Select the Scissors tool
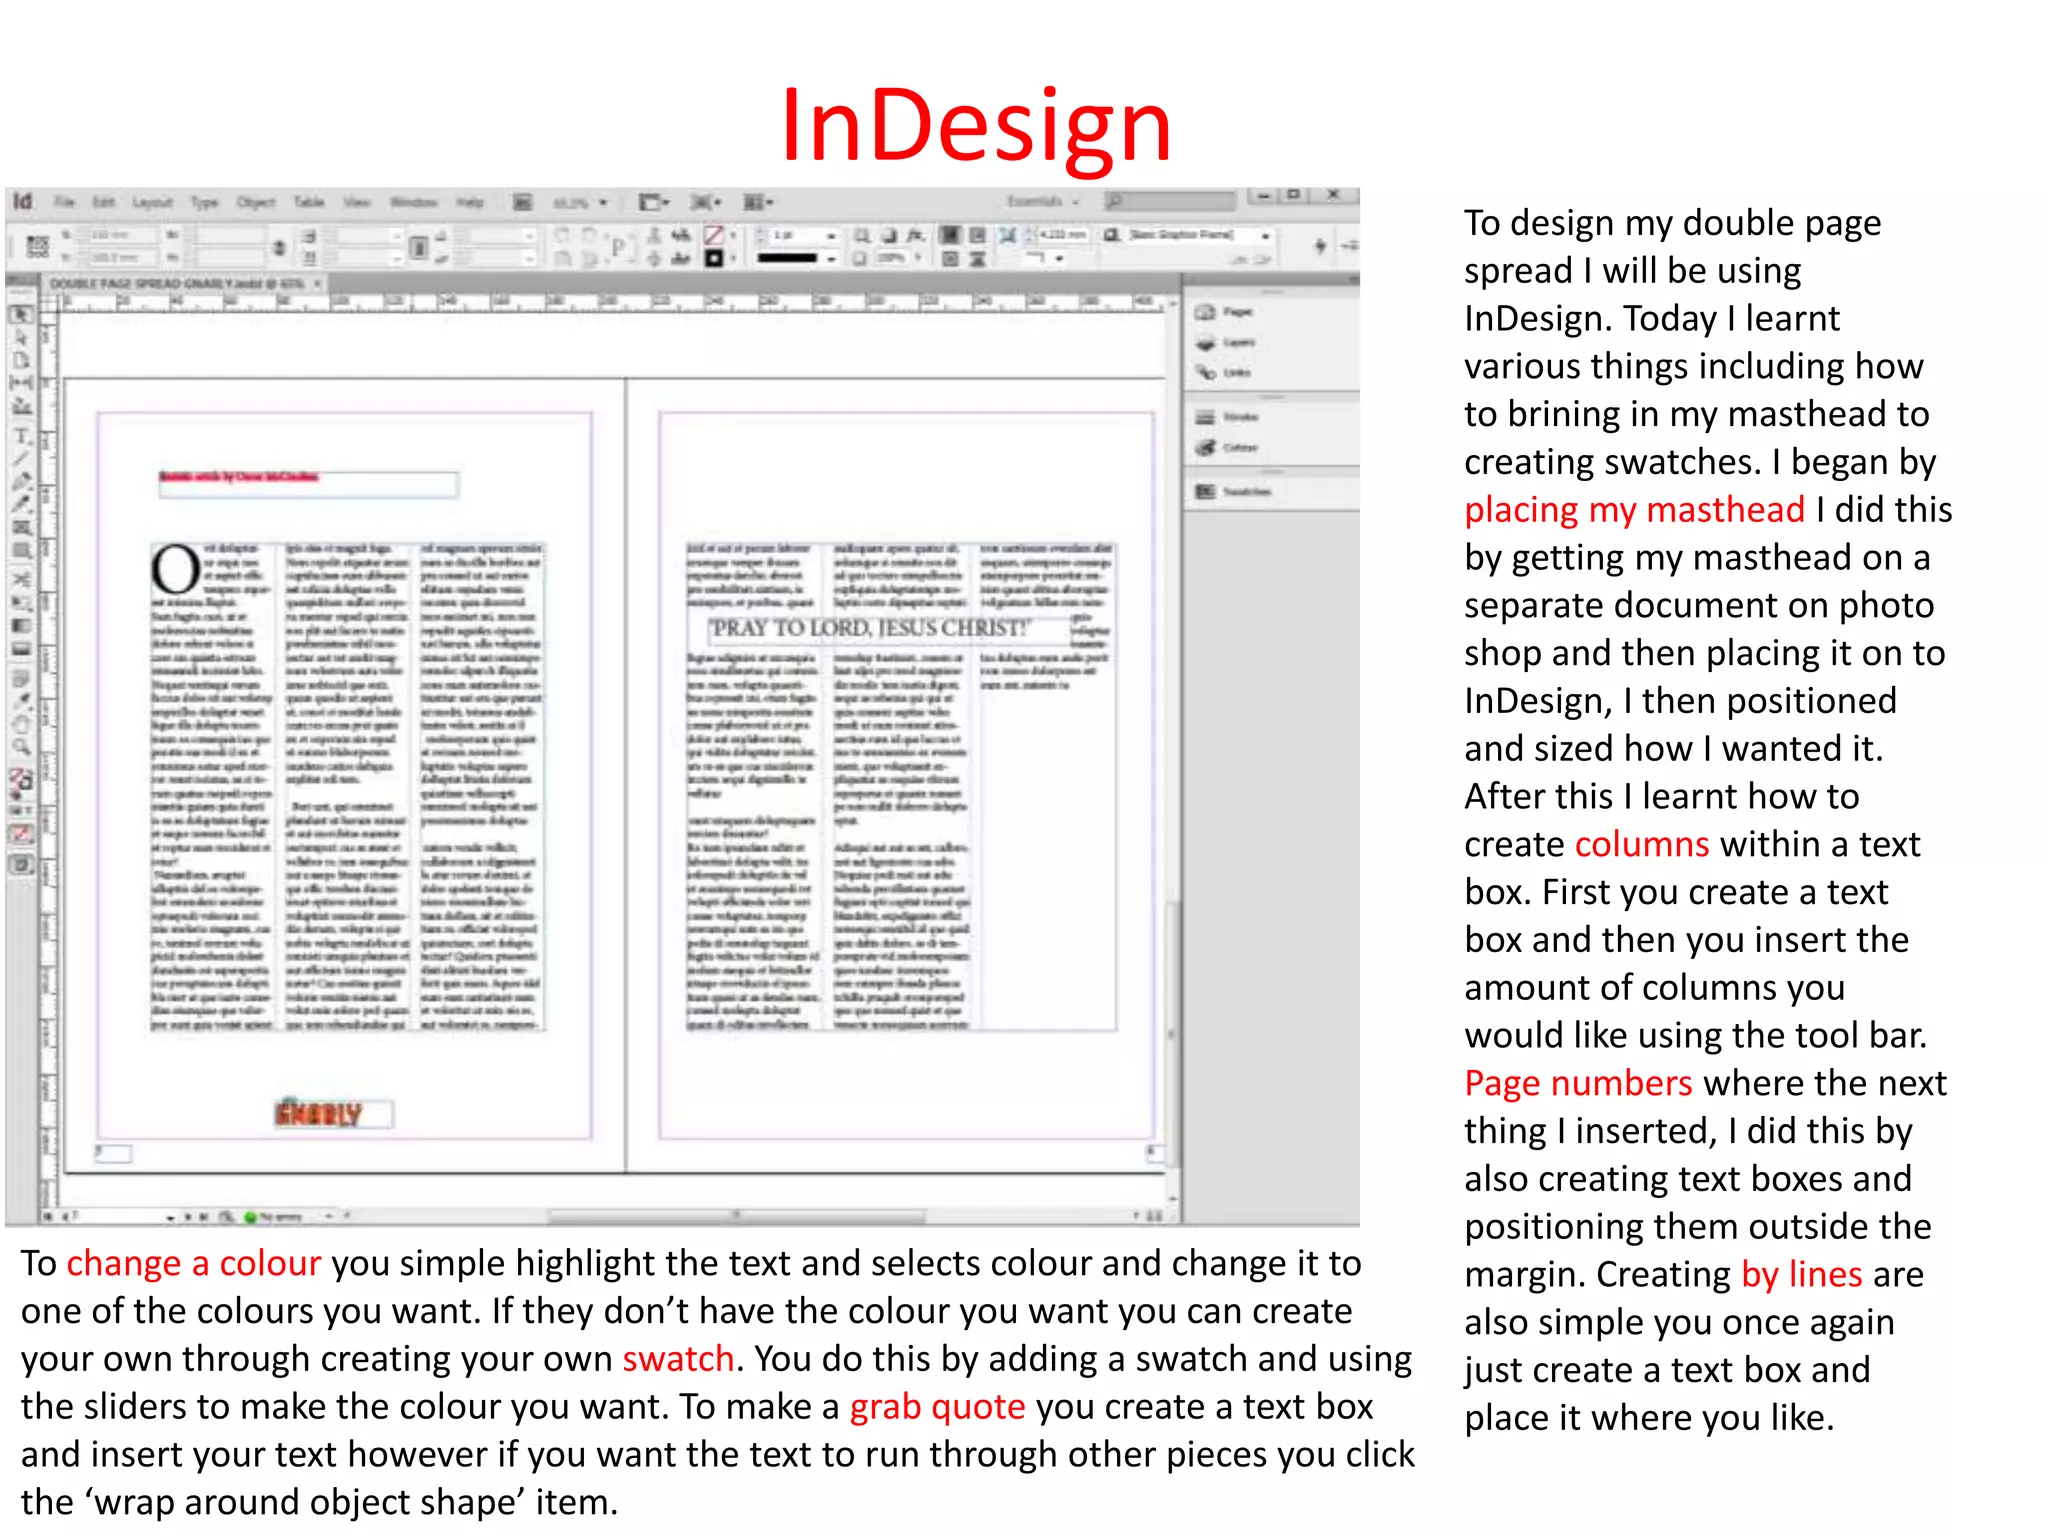The width and height of the screenshot is (2048, 1536). (x=21, y=579)
